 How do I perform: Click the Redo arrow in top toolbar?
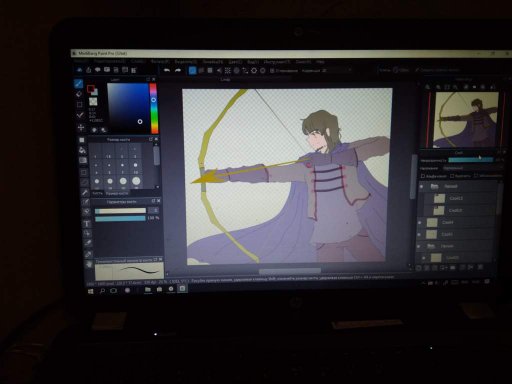(x=178, y=70)
